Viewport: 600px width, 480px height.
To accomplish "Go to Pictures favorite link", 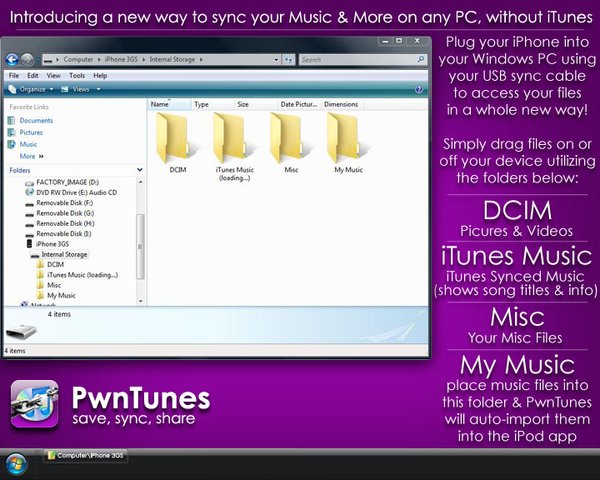I will [x=31, y=132].
